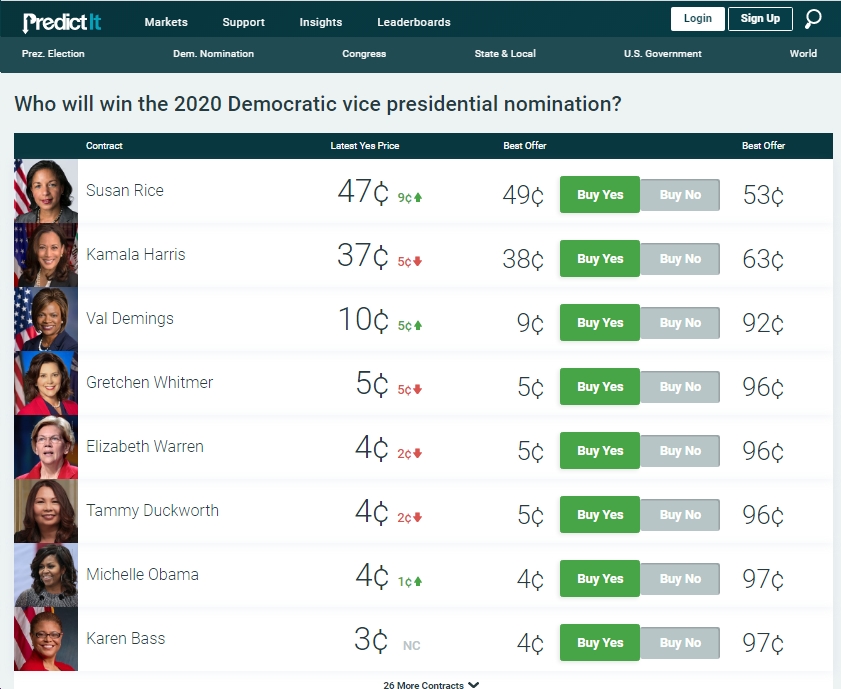Click the Latest Yes Price column header
This screenshot has width=841, height=689.
pos(365,146)
